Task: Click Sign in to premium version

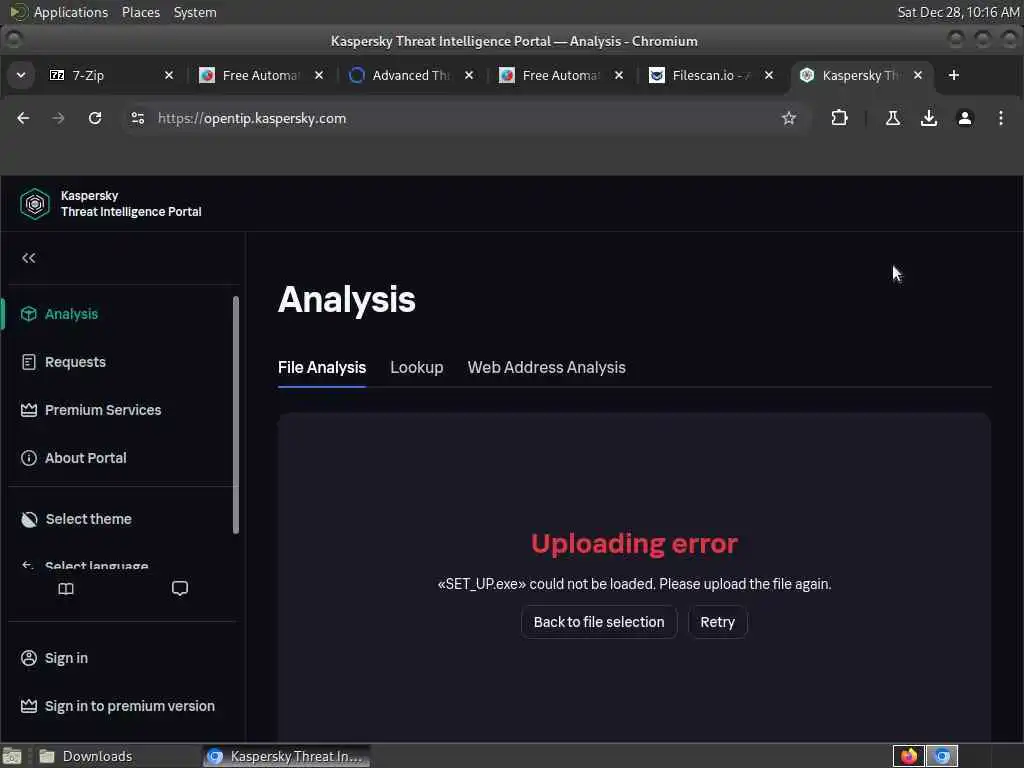Action: [129, 706]
